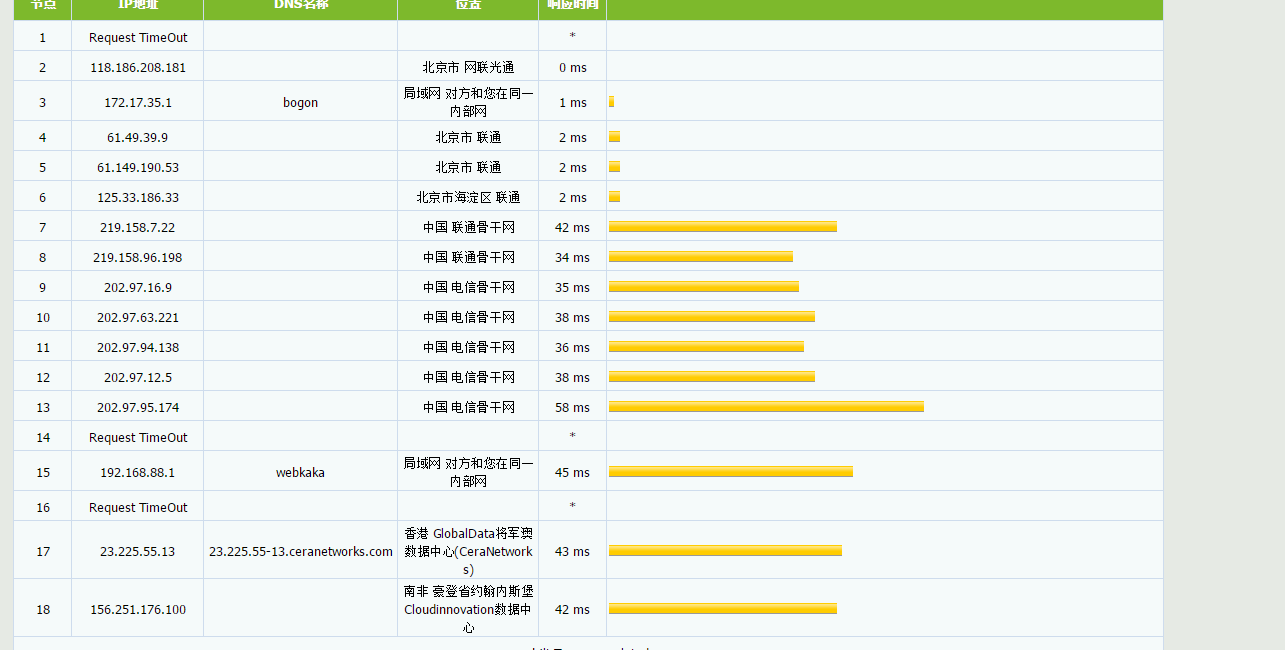Image resolution: width=1285 pixels, height=650 pixels.
Task: Select IP address 23.225.55.13
Action: (138, 551)
